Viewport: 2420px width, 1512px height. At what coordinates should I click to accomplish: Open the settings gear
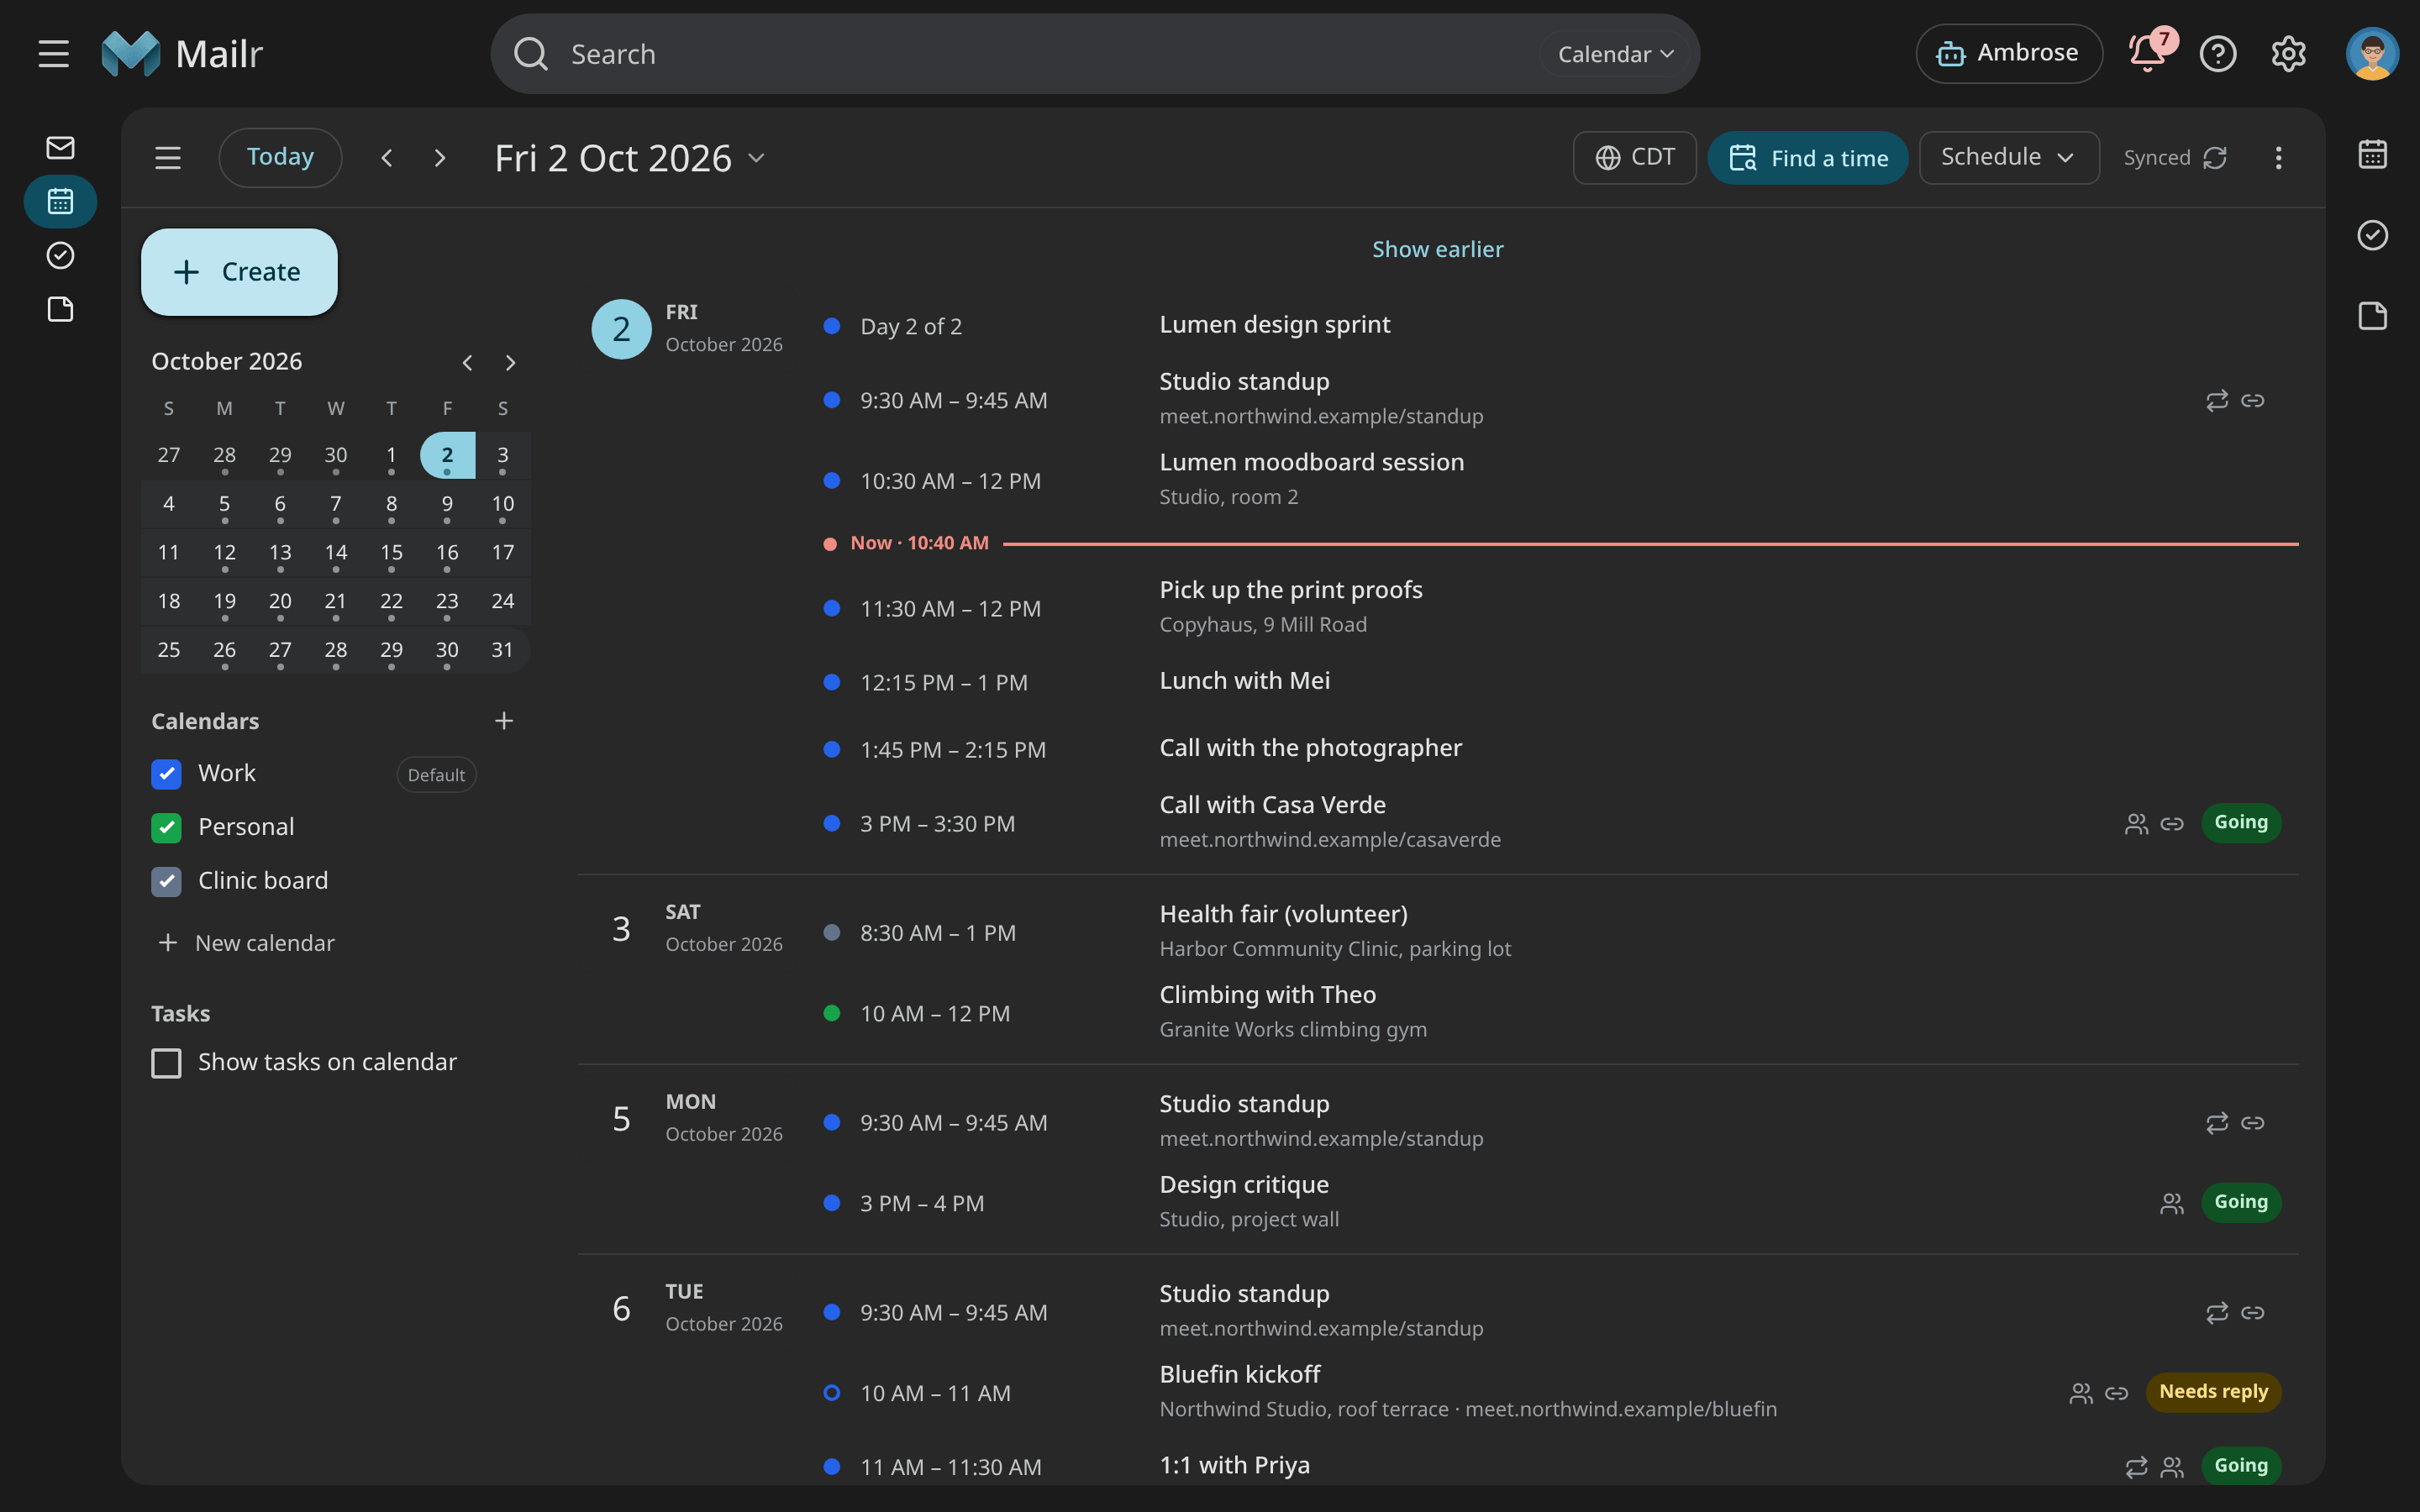[2288, 54]
